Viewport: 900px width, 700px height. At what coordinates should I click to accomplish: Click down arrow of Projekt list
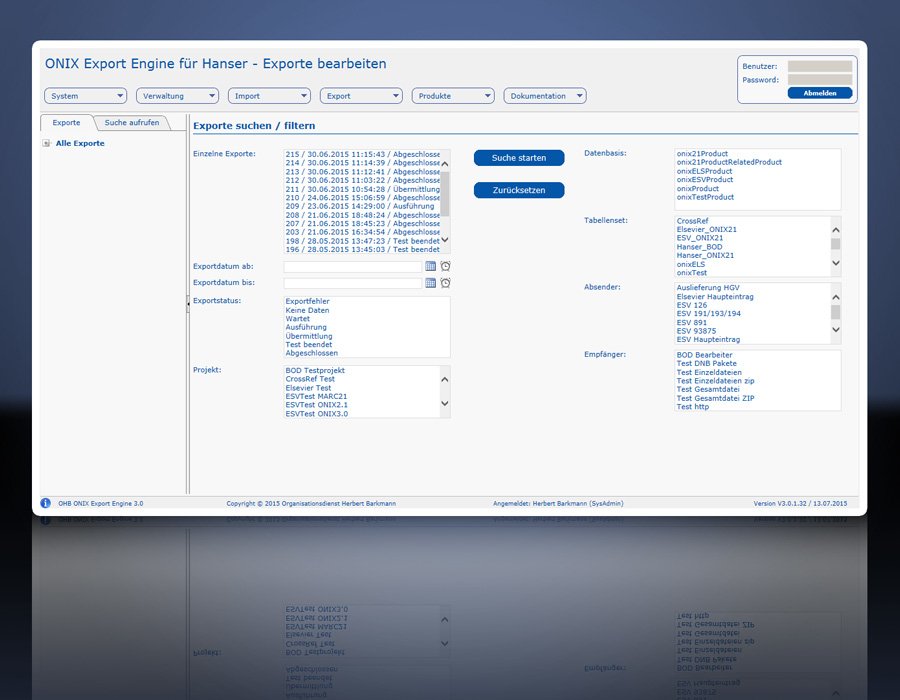(x=445, y=403)
